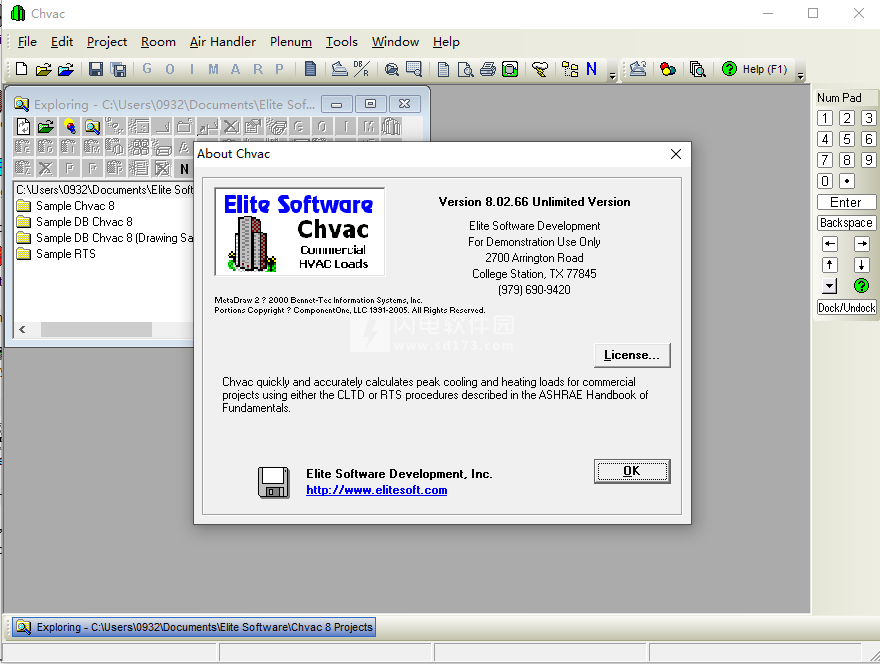Screen dimensions: 880x664
Task: Click the New project page icon
Action: point(21,69)
